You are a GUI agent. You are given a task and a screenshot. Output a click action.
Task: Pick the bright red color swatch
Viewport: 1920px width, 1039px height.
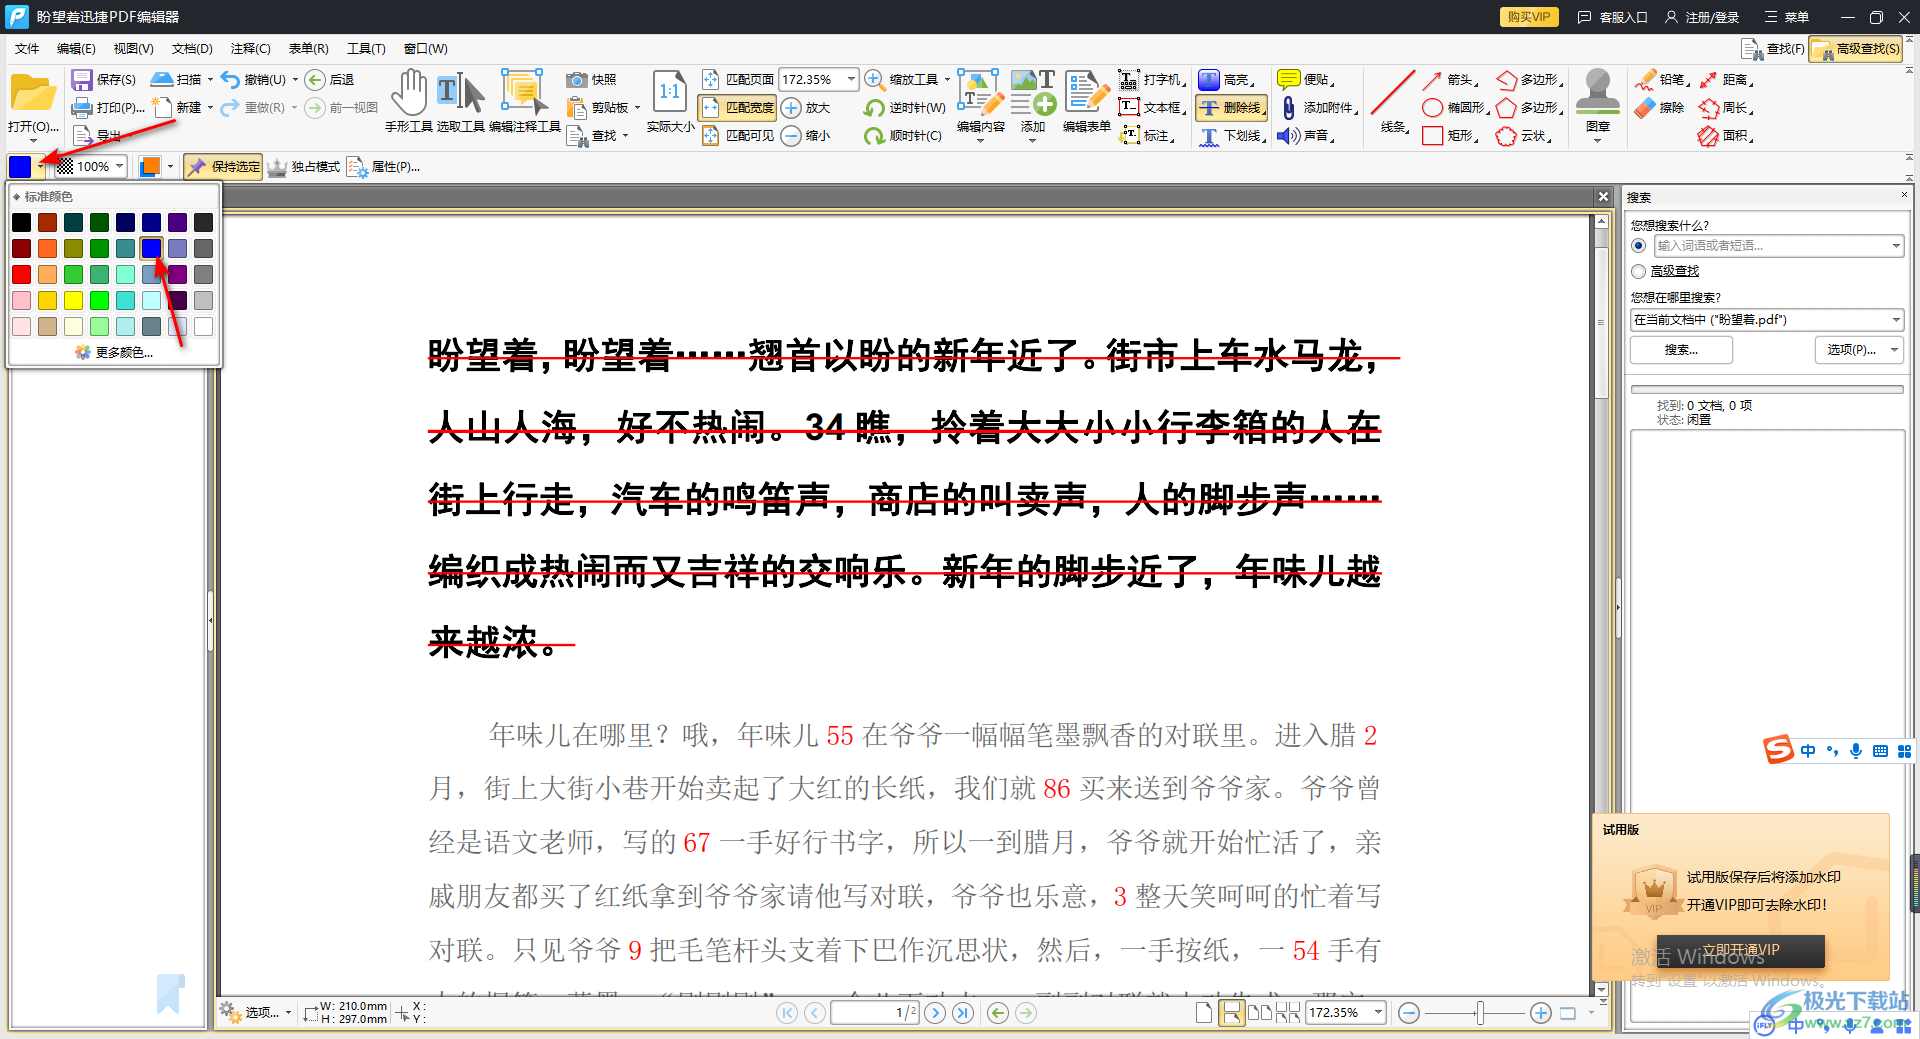click(21, 274)
